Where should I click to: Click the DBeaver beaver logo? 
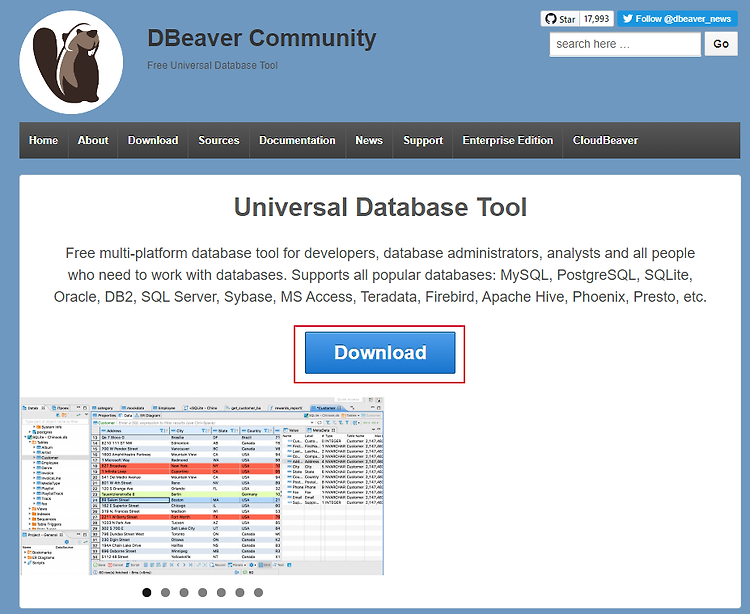(x=71, y=62)
